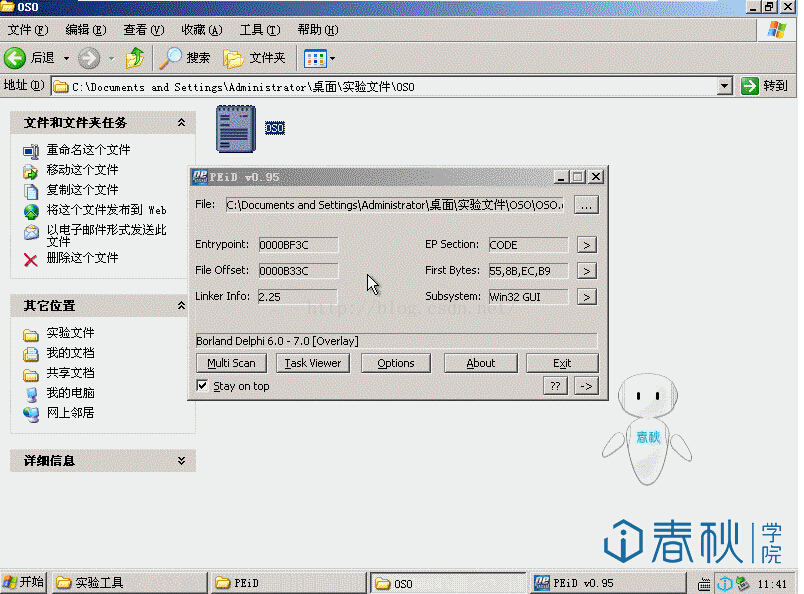The image size is (804, 594).
Task: Open the 编辑(E) menu
Action: 86,30
